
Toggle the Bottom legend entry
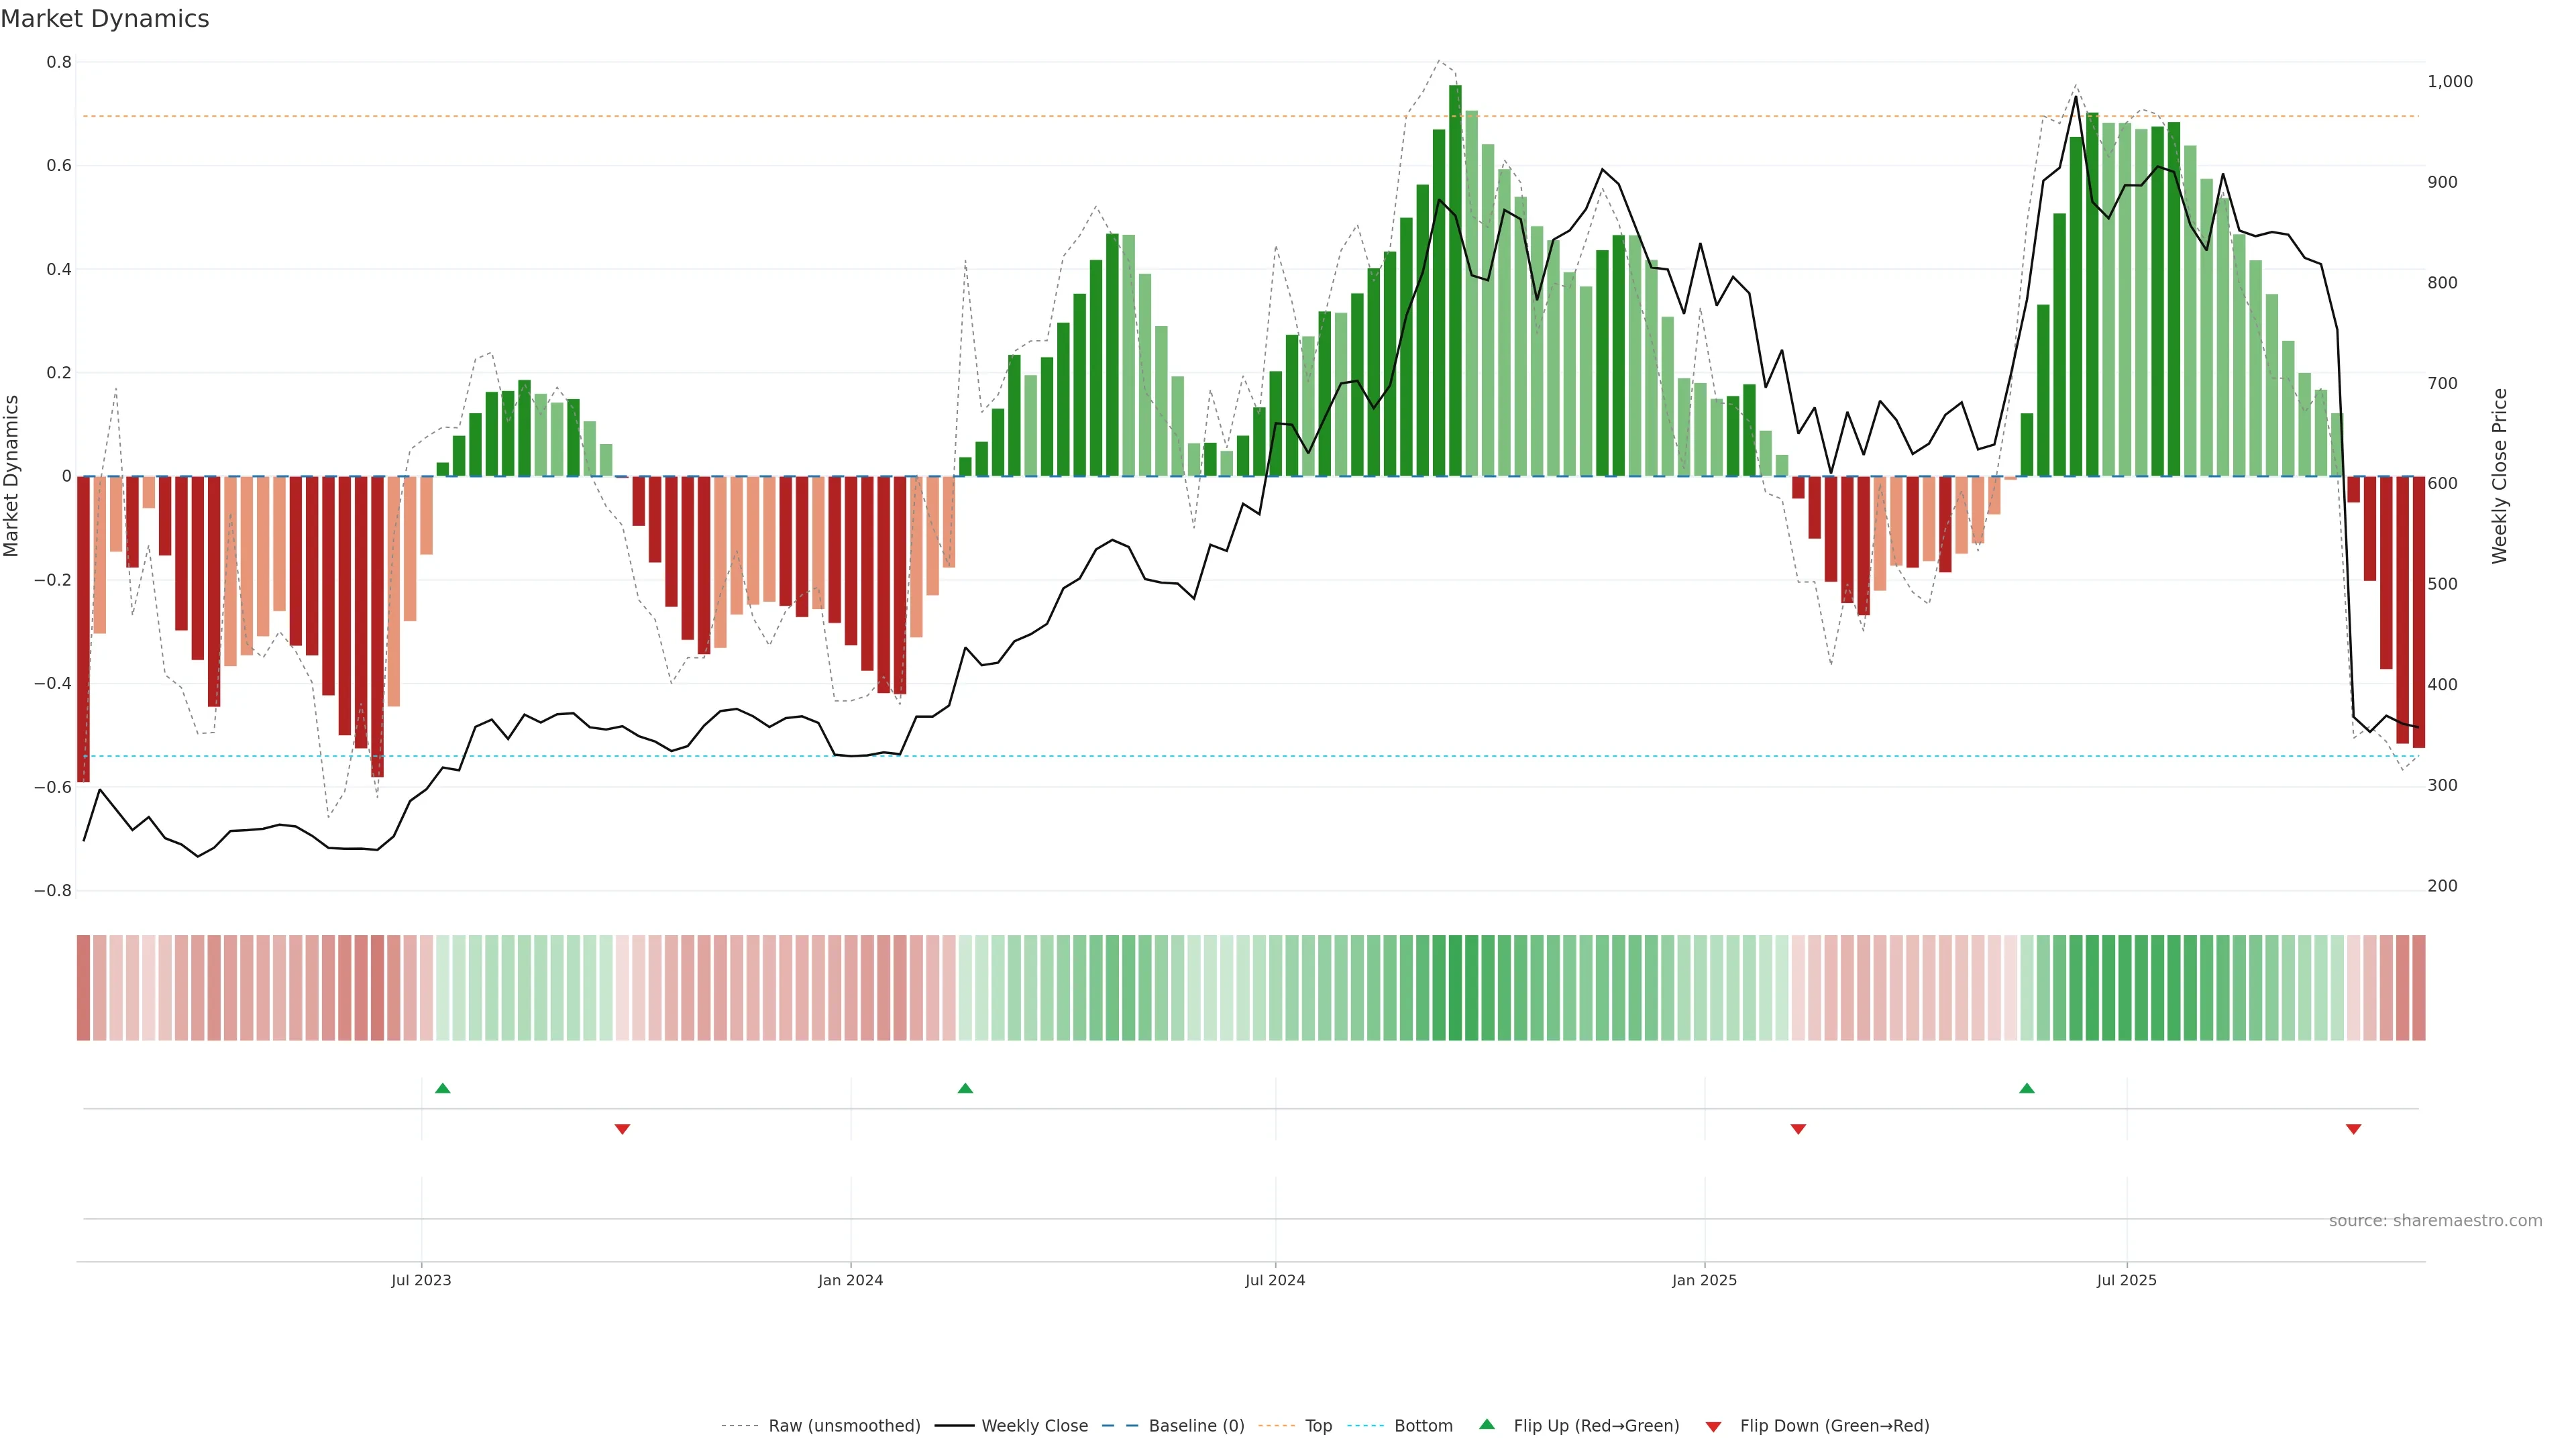pos(1423,1426)
